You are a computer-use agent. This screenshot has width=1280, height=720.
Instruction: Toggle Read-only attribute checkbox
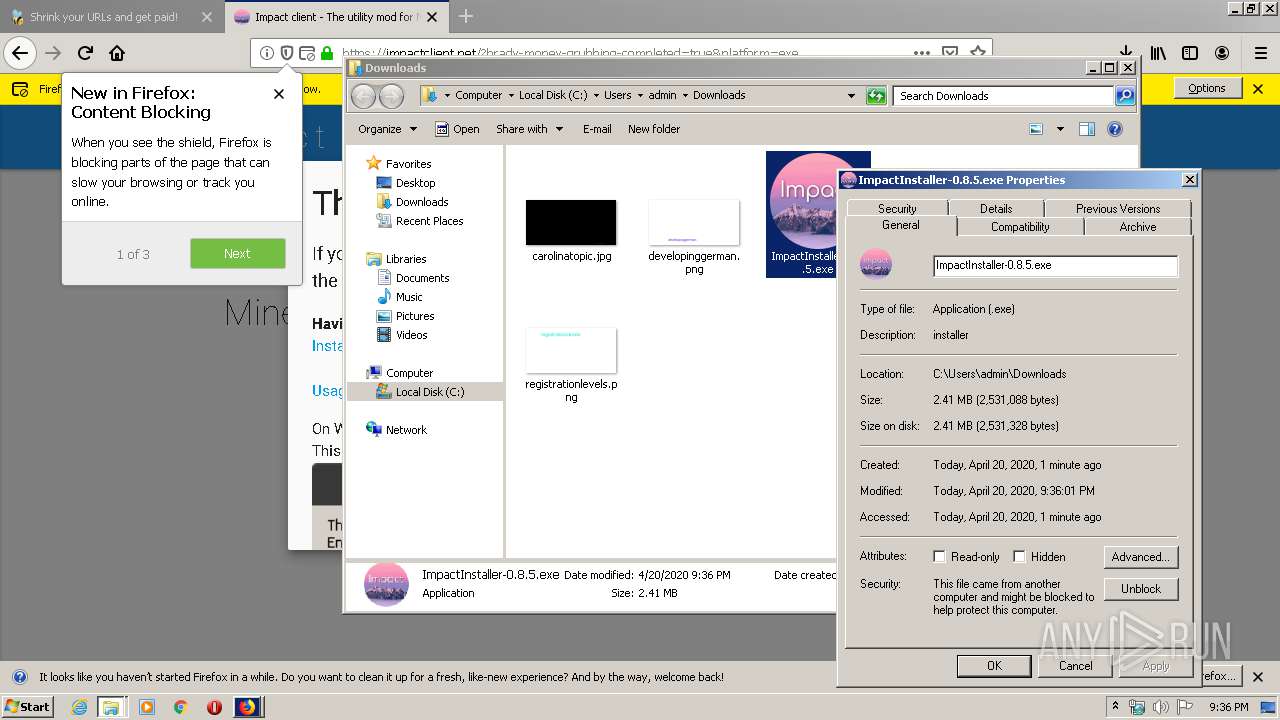[939, 557]
